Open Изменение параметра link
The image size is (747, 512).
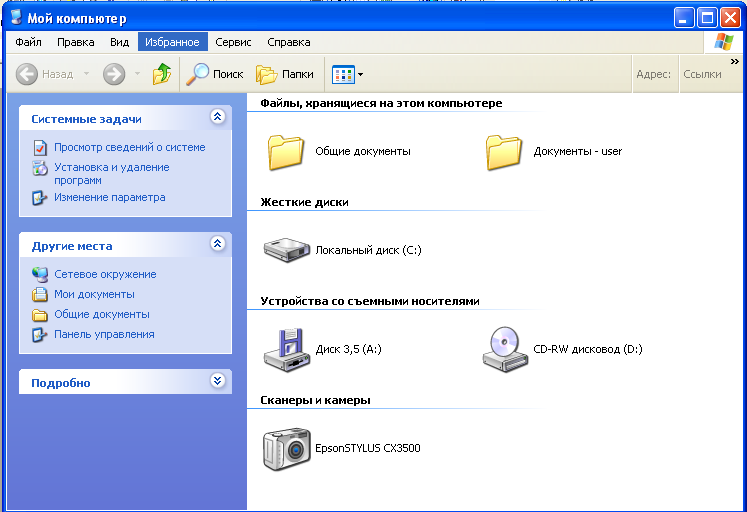110,197
